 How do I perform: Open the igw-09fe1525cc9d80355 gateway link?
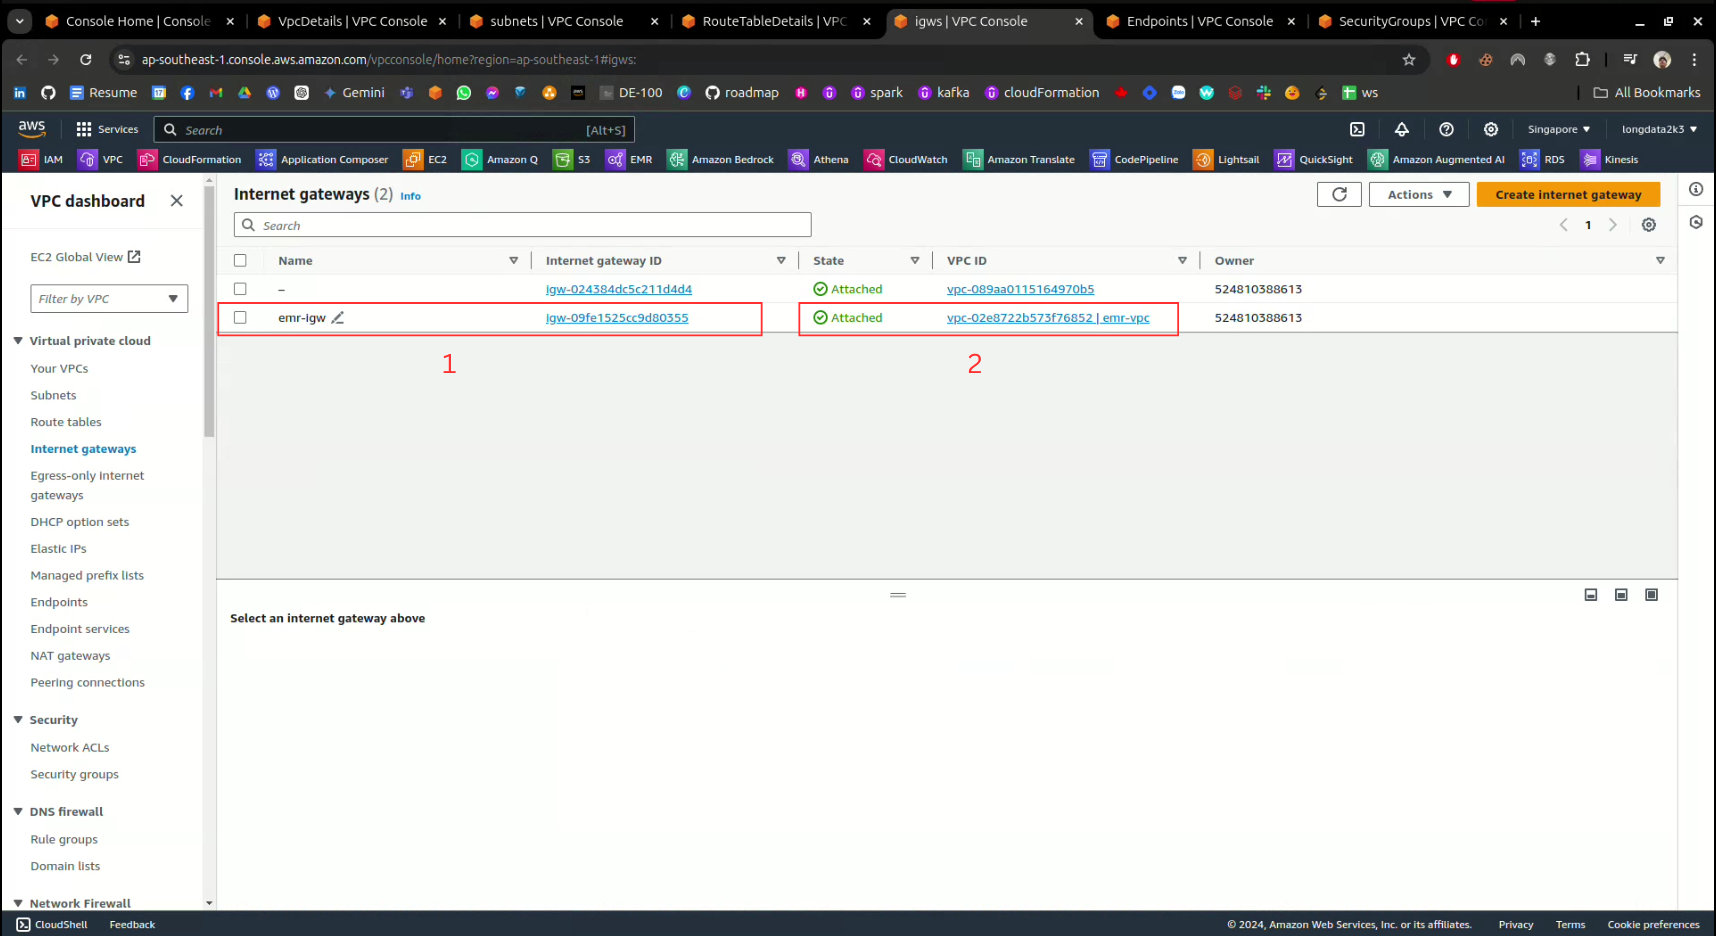coord(617,318)
